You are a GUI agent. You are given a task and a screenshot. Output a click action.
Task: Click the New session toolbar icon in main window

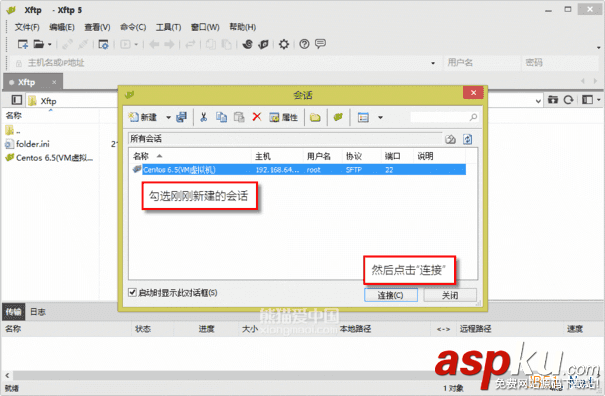23,44
